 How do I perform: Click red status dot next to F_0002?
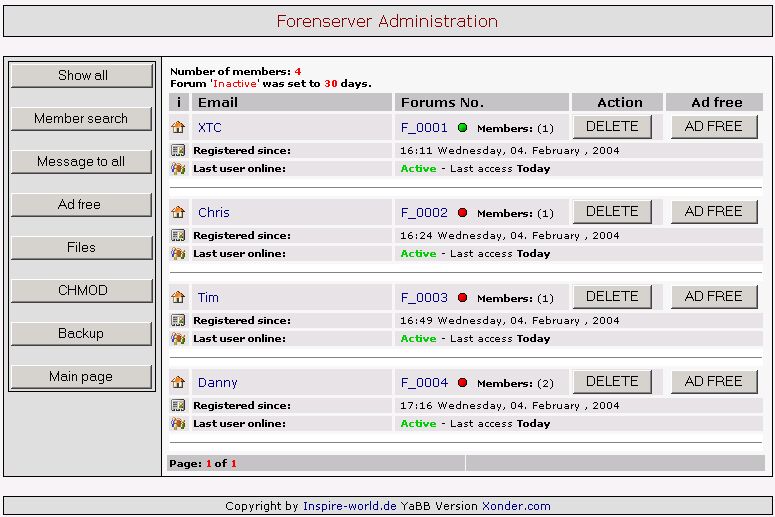click(x=463, y=213)
